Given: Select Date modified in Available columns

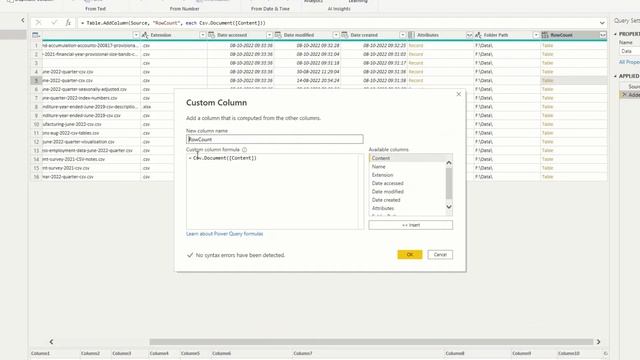Looking at the screenshot, I should point(387,191).
